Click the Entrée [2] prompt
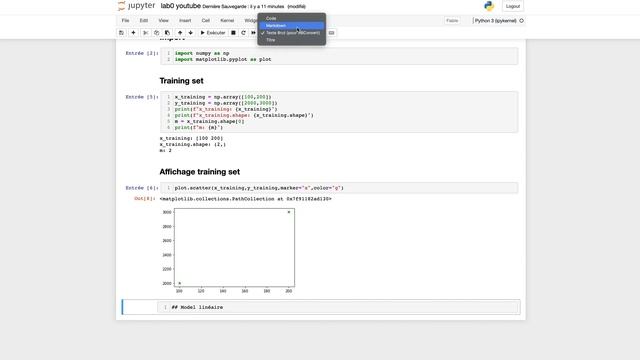Screen dimensions: 640x360 [x=141, y=53]
